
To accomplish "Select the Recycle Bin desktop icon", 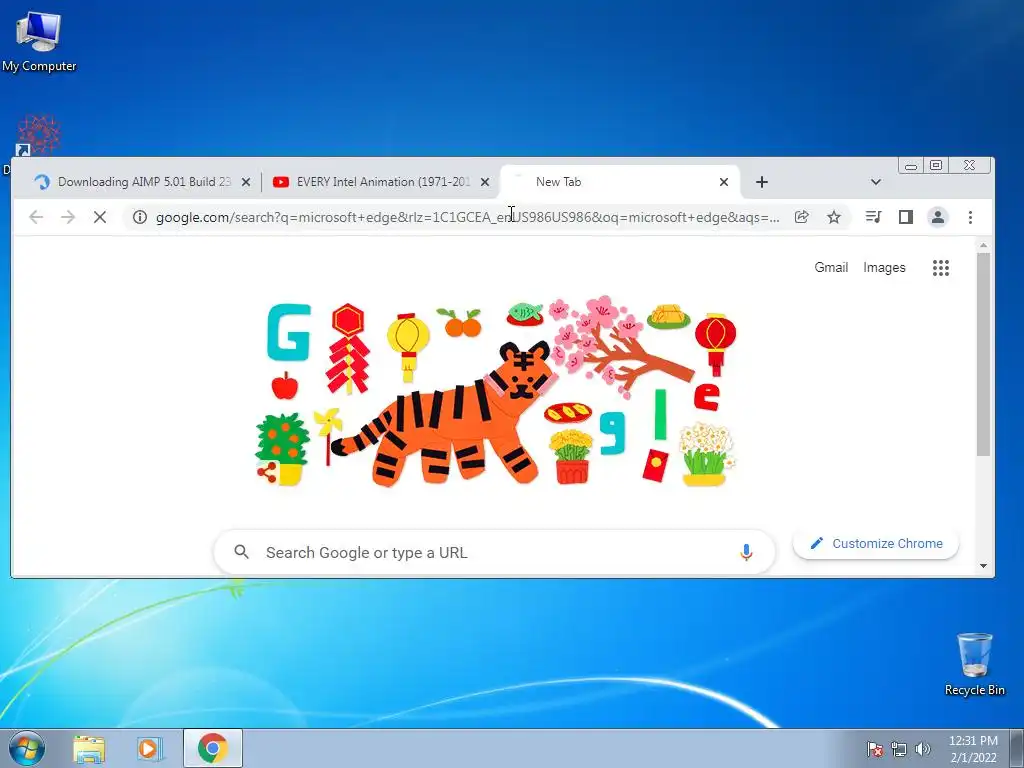I will coord(974,664).
